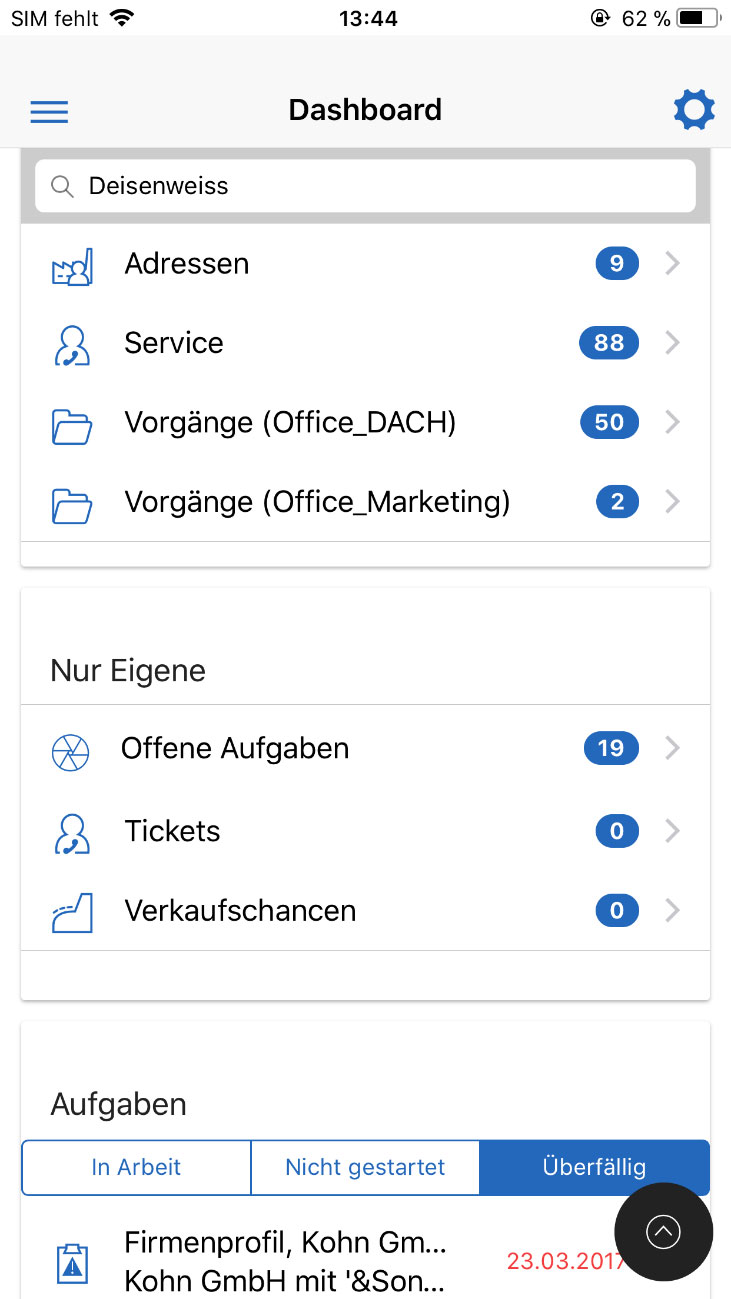Tap the Service headset icon
731x1299 pixels.
click(x=71, y=345)
